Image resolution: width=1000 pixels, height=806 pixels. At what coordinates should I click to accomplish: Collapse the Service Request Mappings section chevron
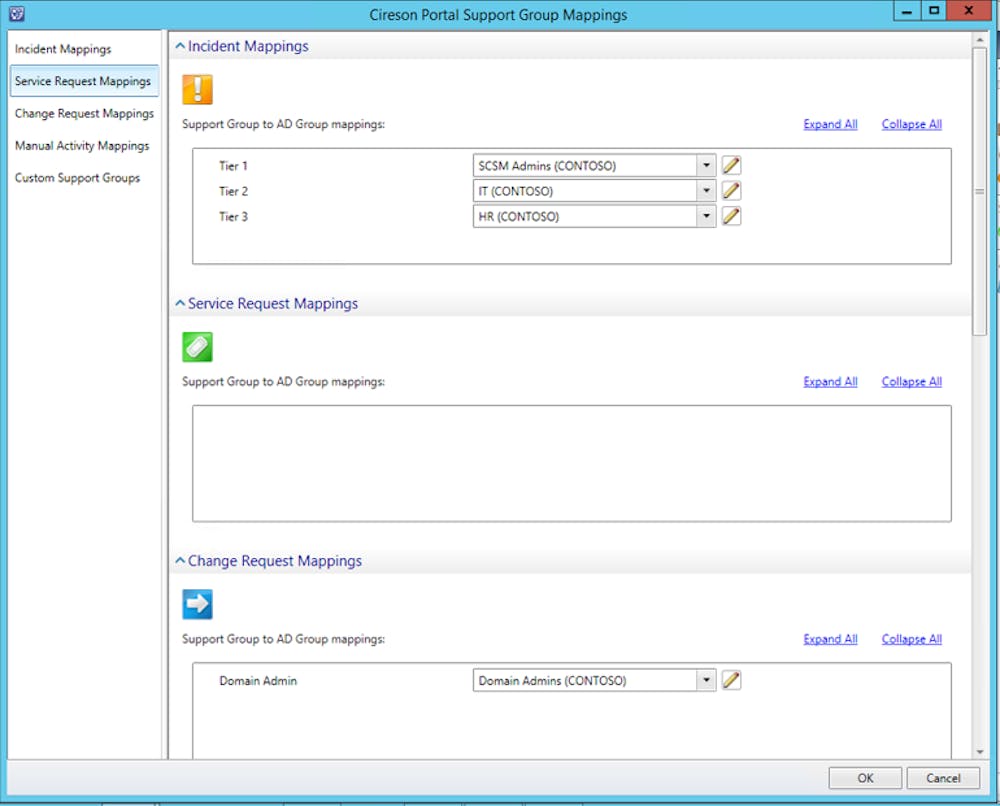[x=180, y=303]
